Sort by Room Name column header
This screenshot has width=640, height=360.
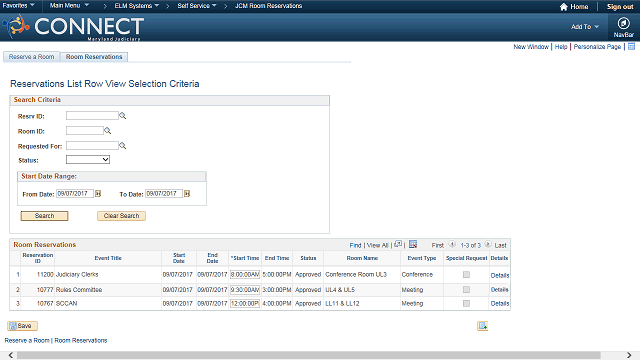[x=362, y=258]
